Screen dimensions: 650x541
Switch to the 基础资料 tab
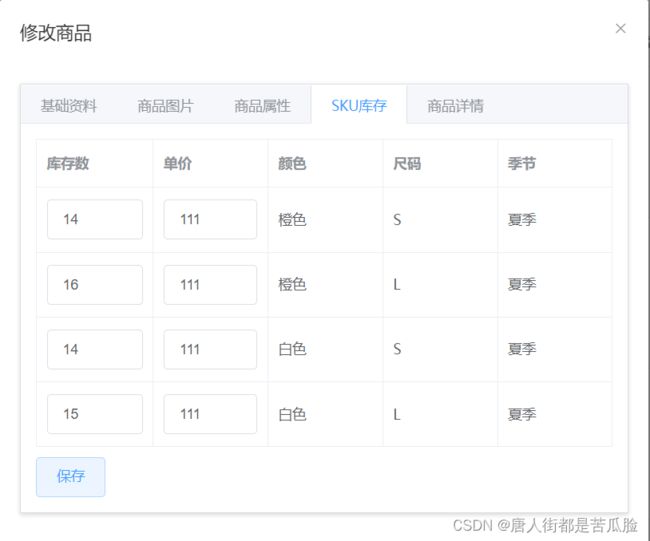coord(68,106)
